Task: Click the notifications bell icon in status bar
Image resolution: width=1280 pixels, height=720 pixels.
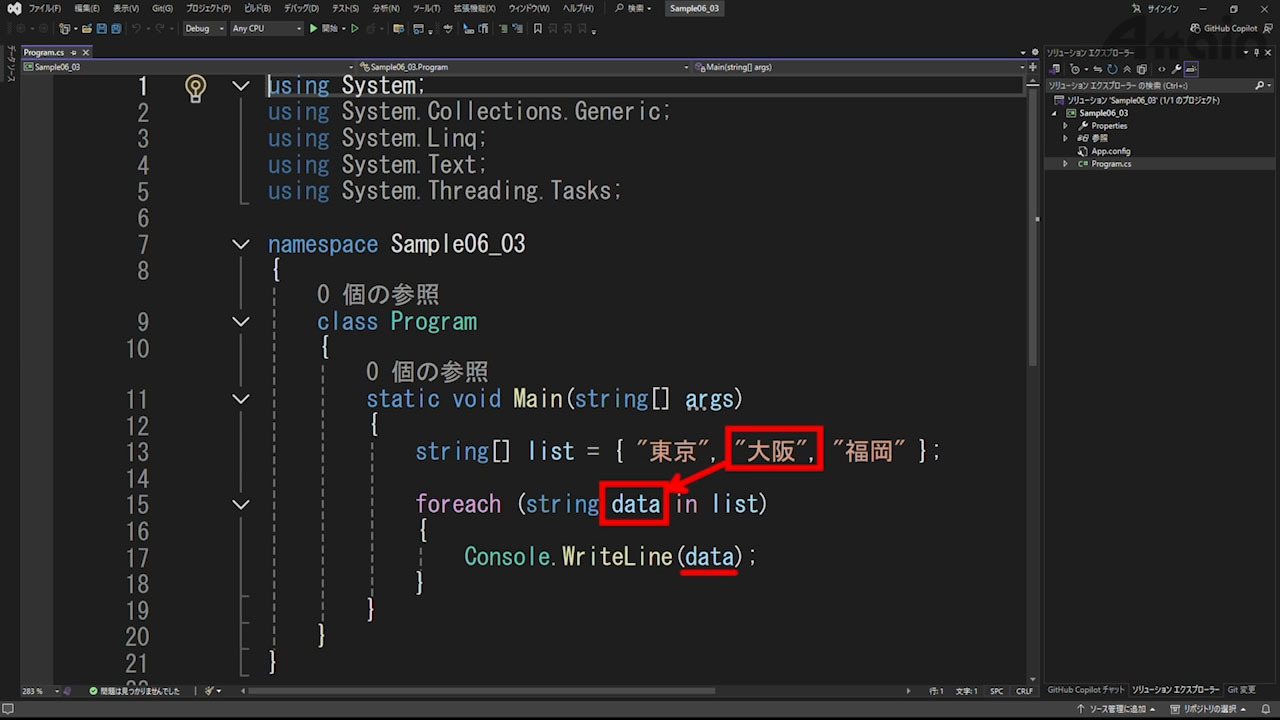Action: 1266,709
